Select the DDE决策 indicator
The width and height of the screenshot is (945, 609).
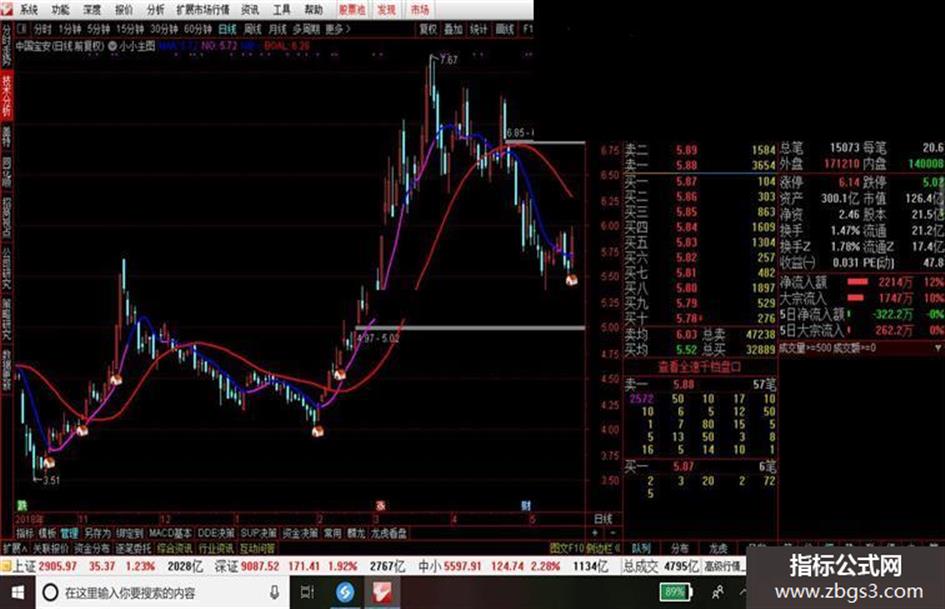coord(216,533)
